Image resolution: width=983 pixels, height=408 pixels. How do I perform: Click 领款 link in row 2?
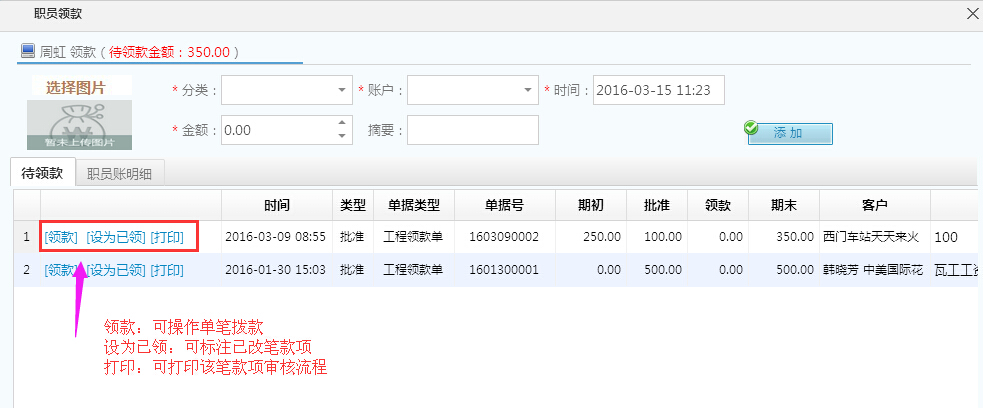click(61, 270)
